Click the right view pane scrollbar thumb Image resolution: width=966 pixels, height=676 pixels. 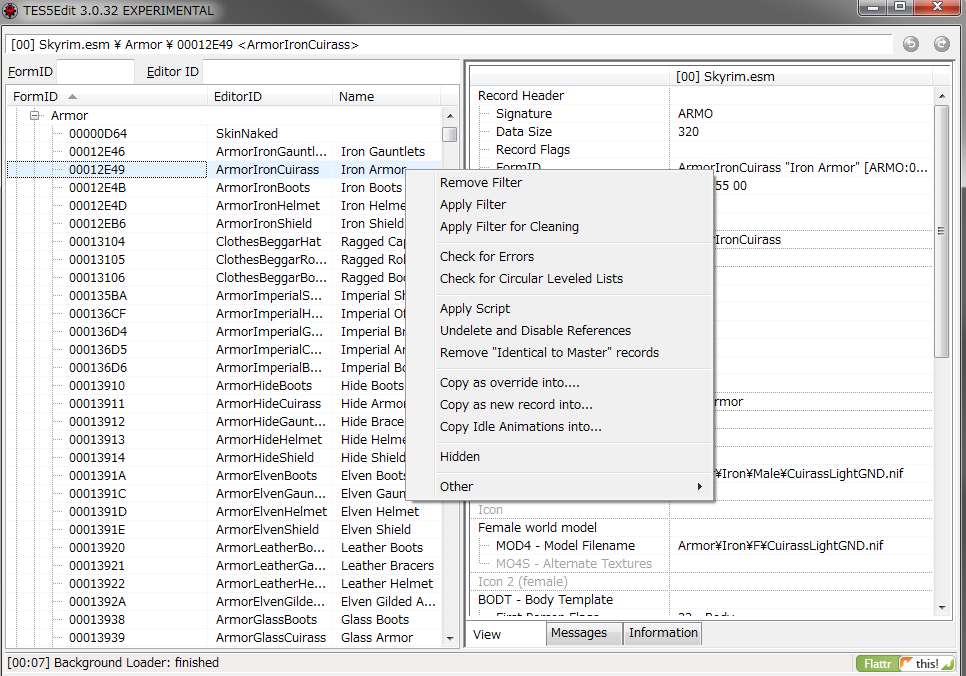941,231
